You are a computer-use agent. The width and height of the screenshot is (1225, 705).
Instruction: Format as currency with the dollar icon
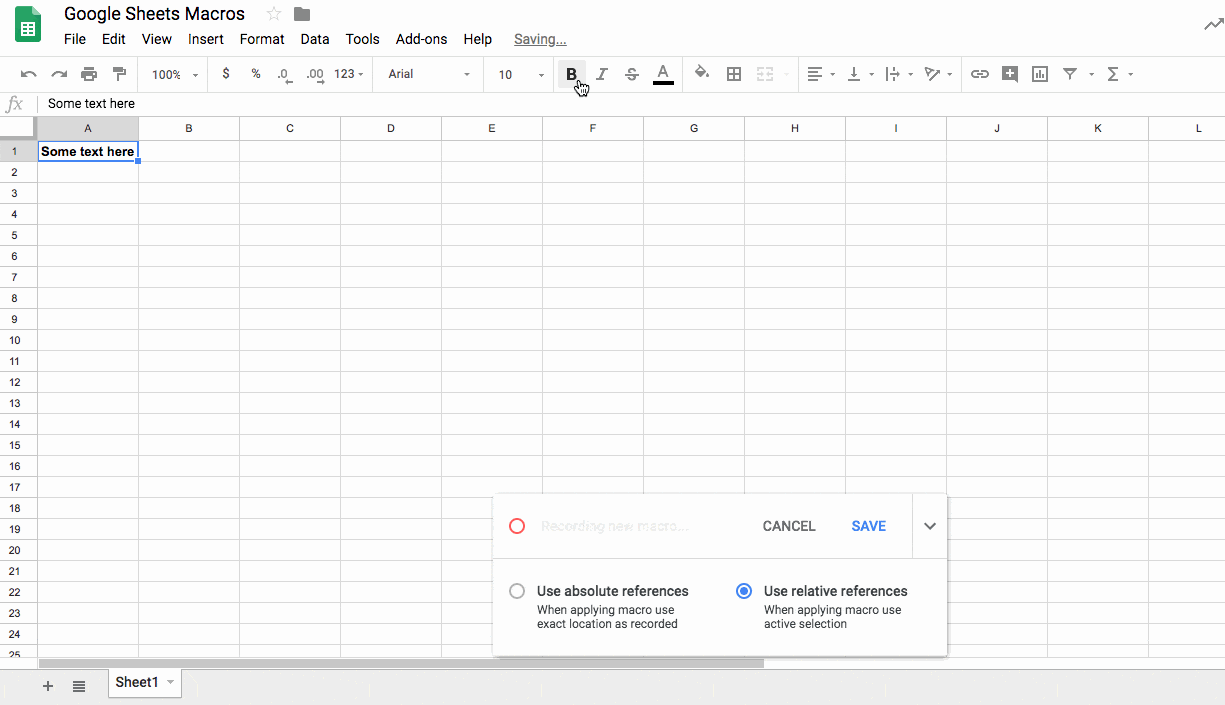[x=226, y=74]
